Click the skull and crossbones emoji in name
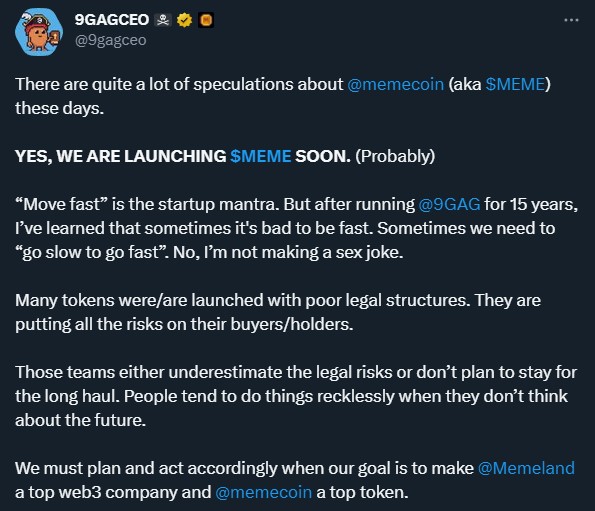Image resolution: width=595 pixels, height=511 pixels. pos(163,20)
